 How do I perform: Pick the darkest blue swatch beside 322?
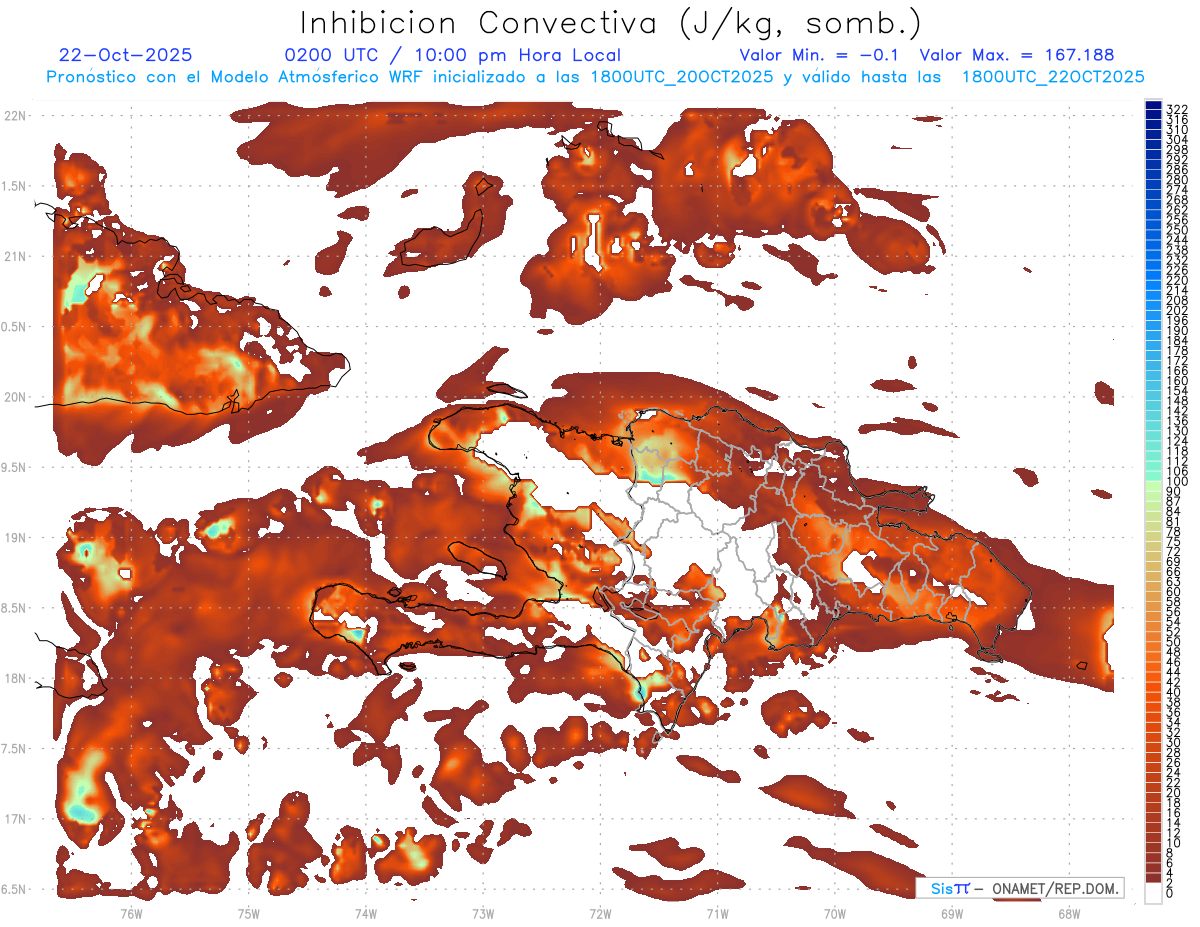[x=1154, y=105]
